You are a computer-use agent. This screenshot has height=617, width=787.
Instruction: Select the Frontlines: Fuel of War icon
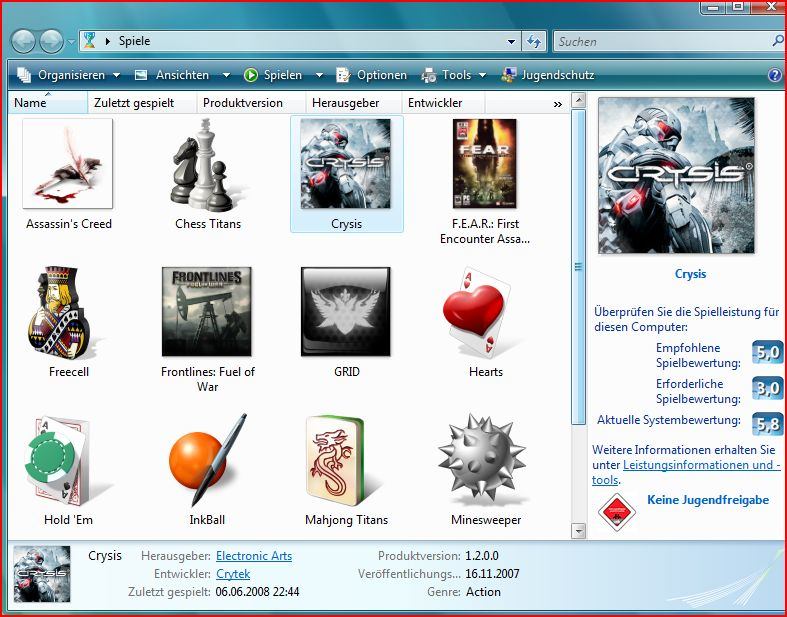coord(207,311)
